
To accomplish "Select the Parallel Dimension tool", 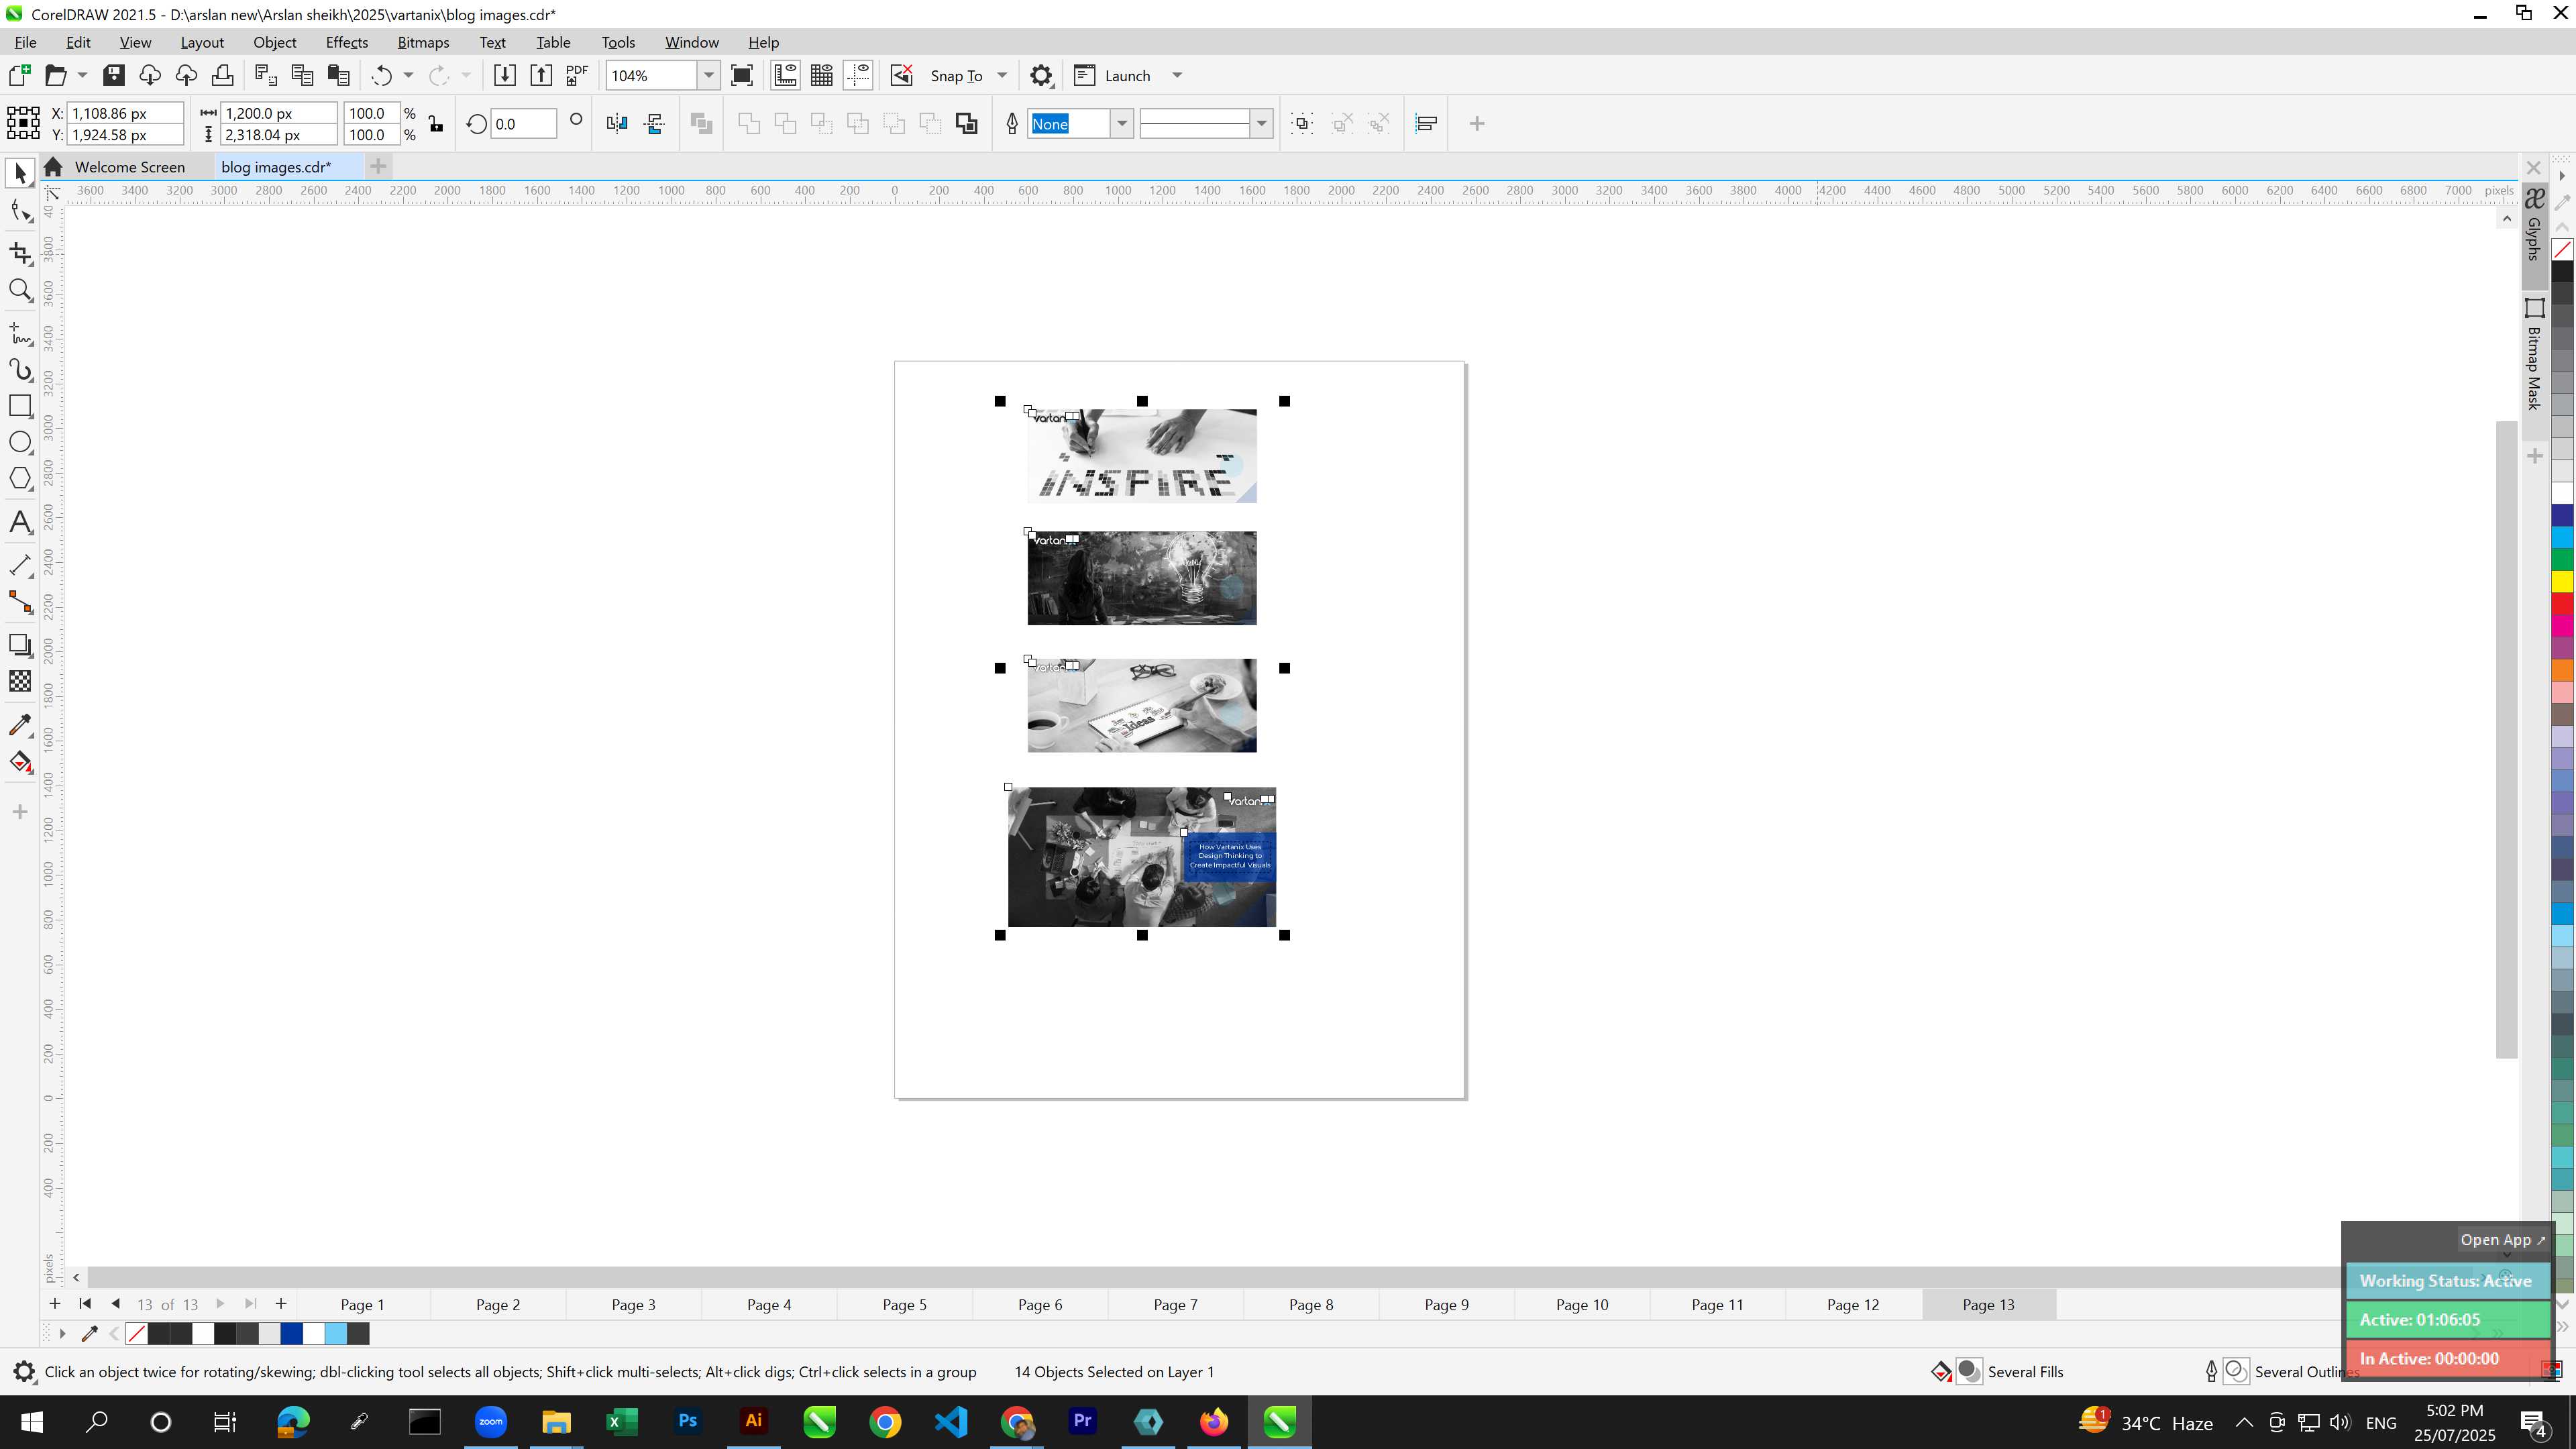I will (20, 565).
